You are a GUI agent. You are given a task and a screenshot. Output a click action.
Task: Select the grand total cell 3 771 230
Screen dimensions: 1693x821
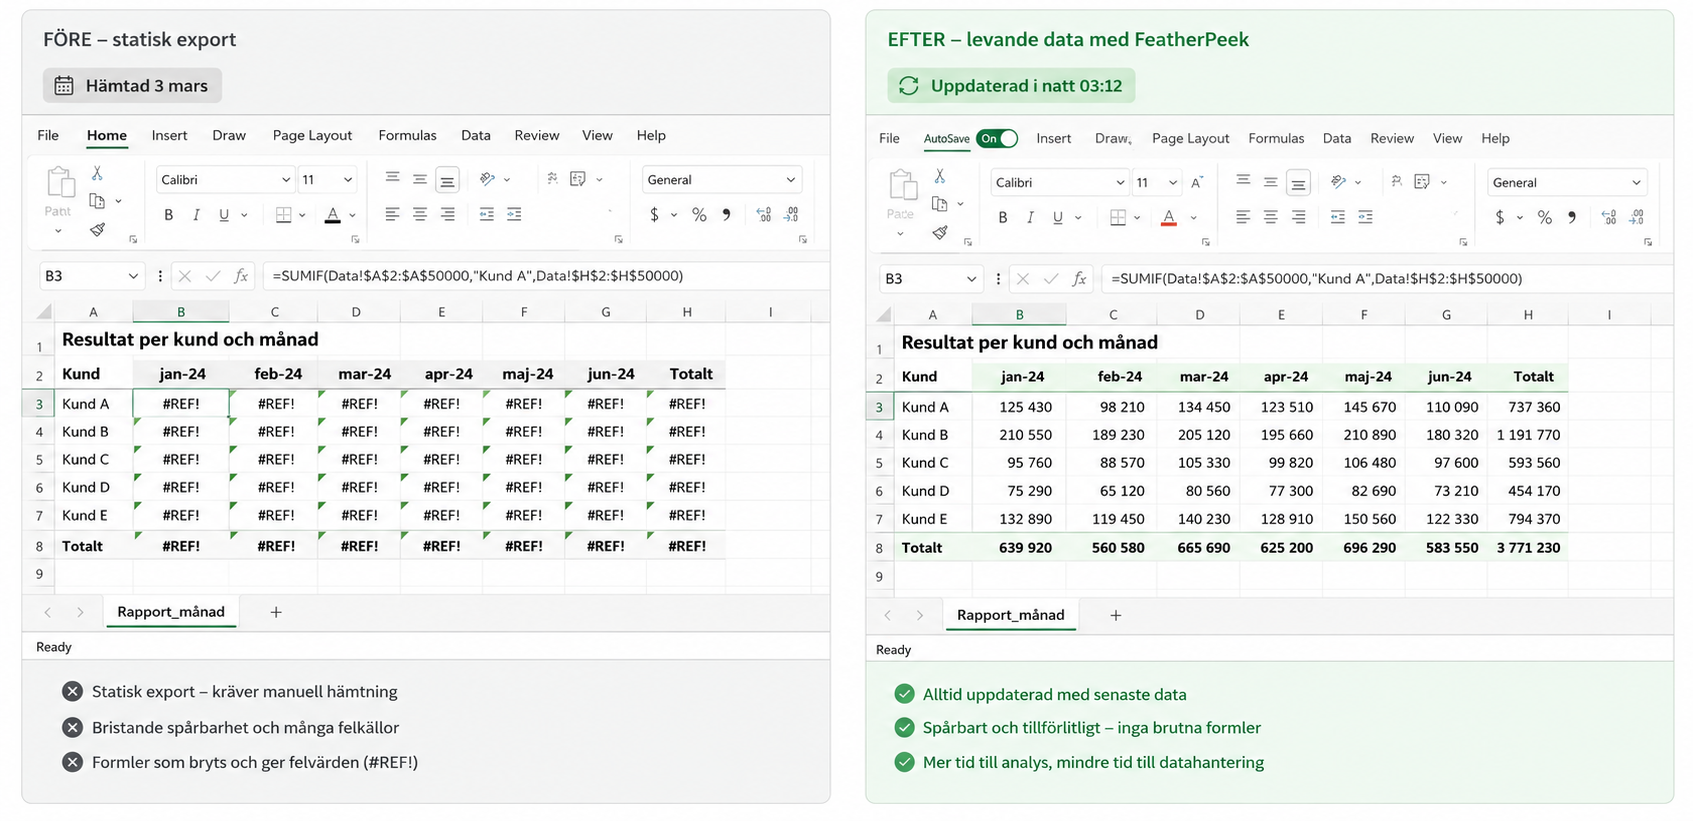[1528, 548]
